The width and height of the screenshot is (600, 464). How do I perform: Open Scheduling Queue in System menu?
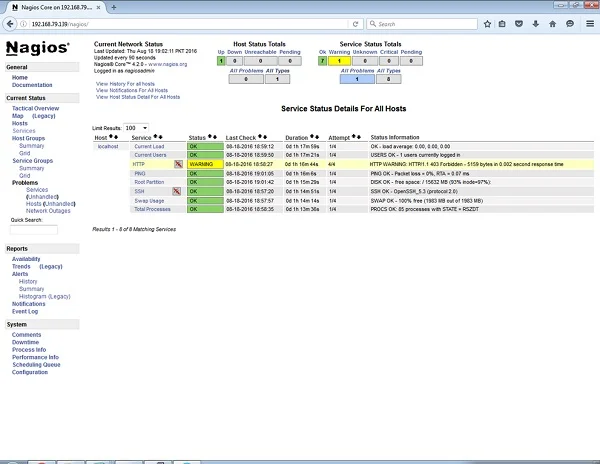36,365
